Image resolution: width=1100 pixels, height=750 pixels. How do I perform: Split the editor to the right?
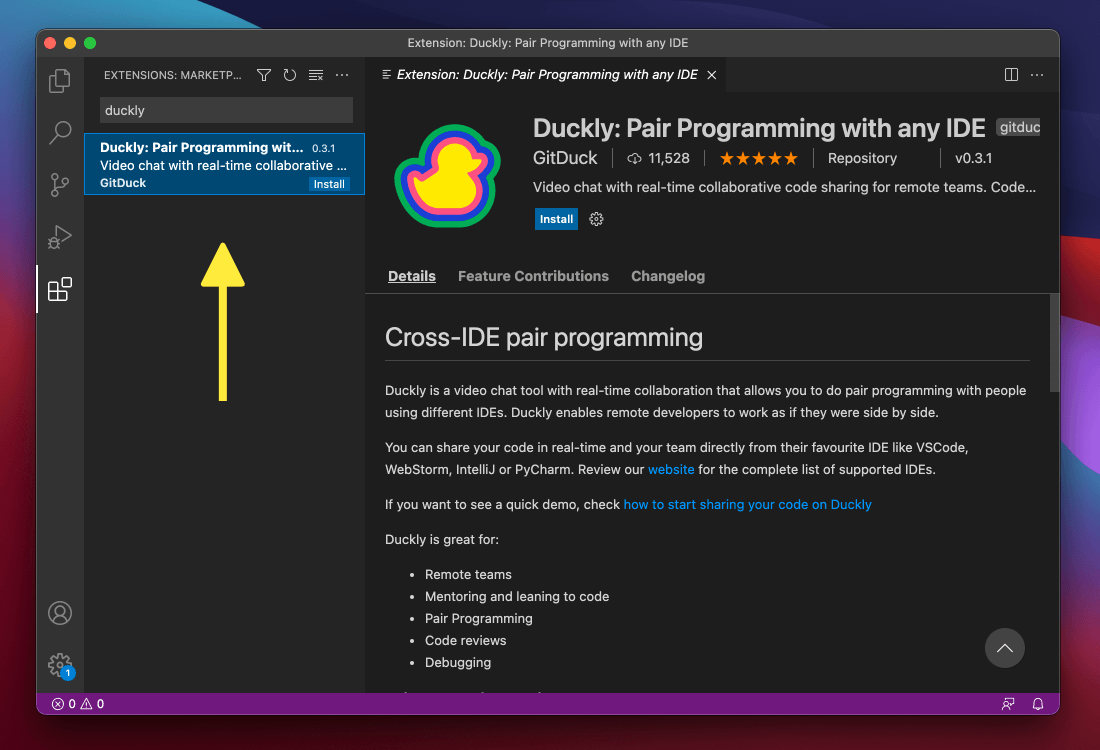click(1011, 75)
